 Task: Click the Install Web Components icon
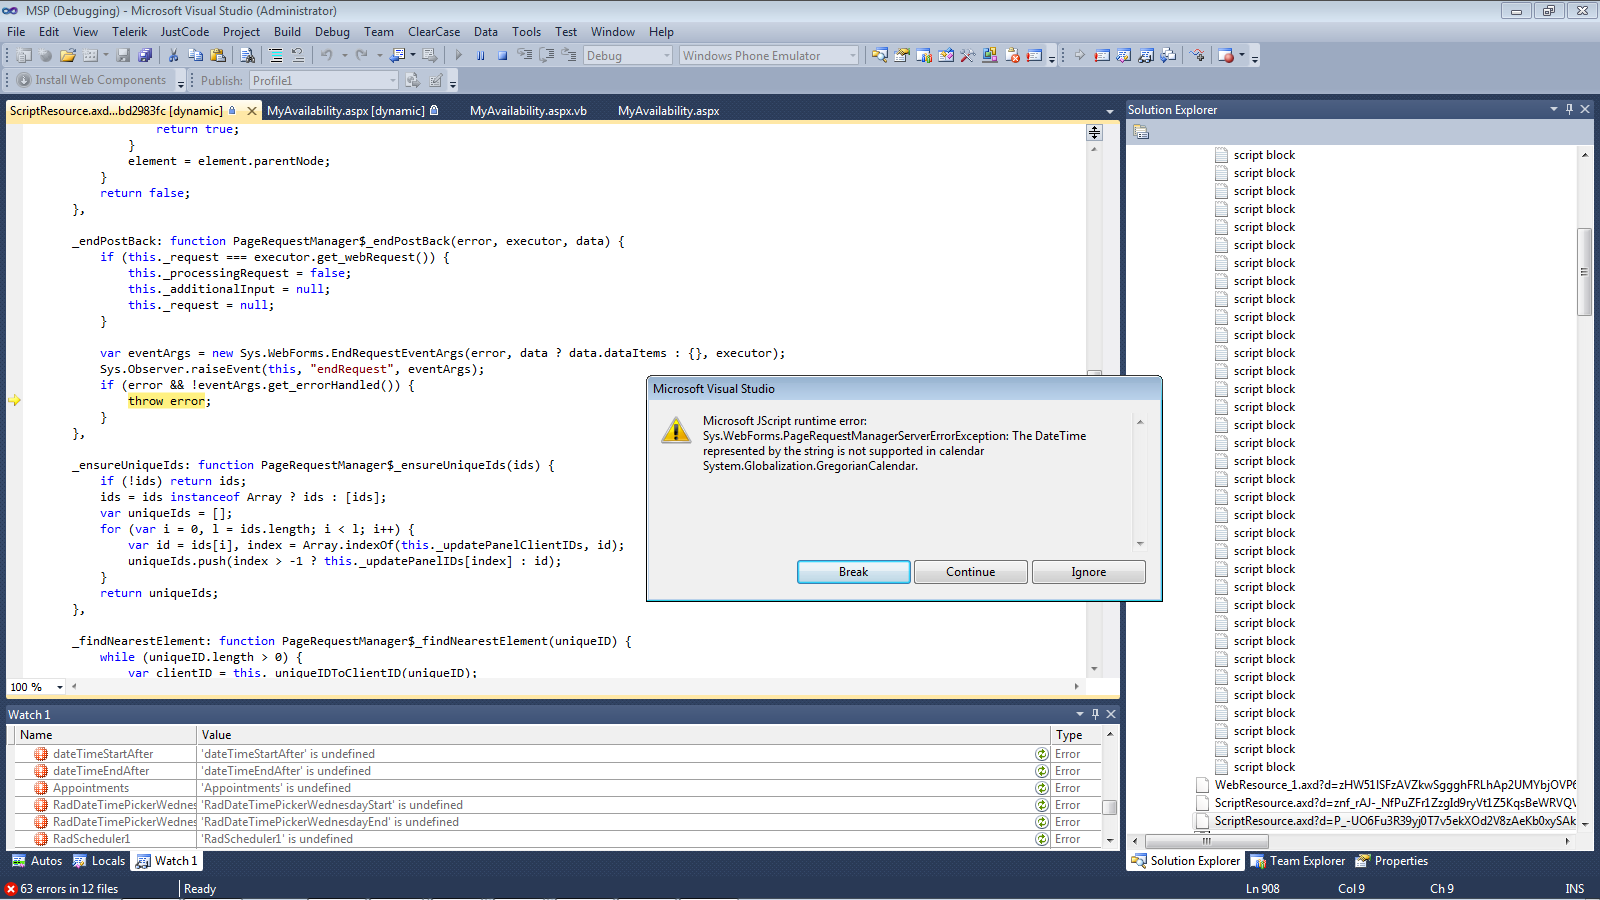tap(24, 80)
